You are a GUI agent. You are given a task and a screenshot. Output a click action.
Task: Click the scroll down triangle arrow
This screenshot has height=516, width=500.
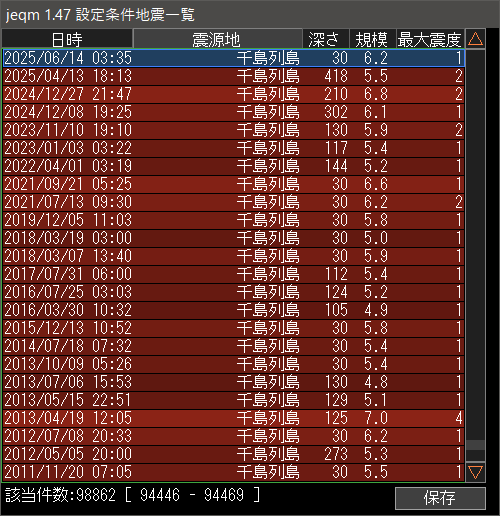[475, 472]
